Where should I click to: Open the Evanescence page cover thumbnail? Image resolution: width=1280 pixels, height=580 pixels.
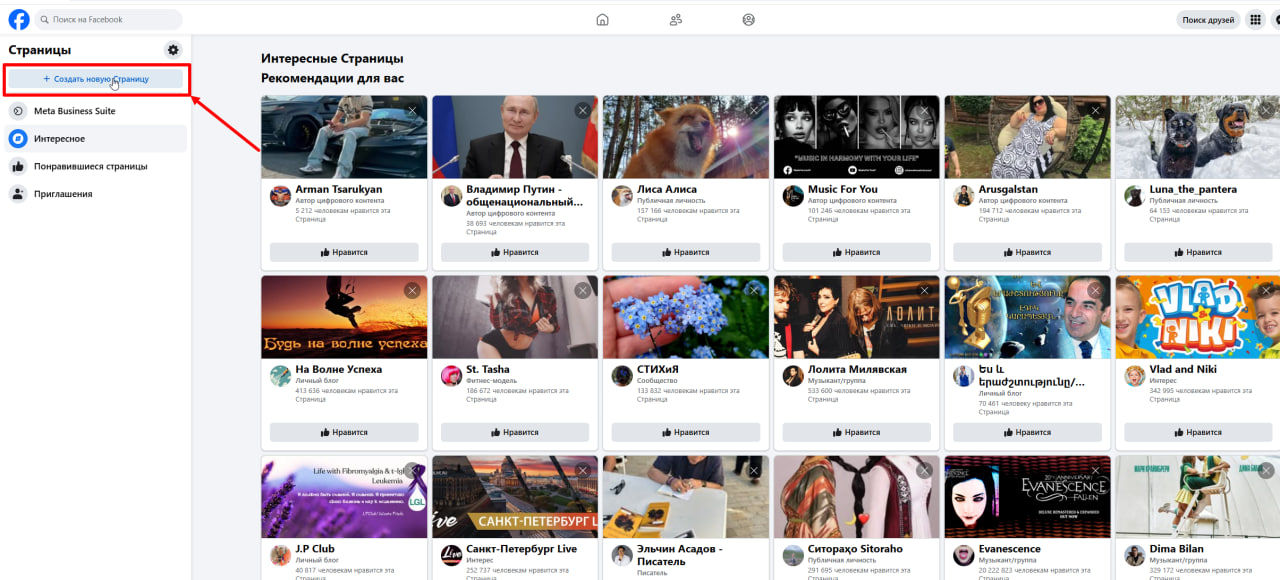pos(1027,497)
